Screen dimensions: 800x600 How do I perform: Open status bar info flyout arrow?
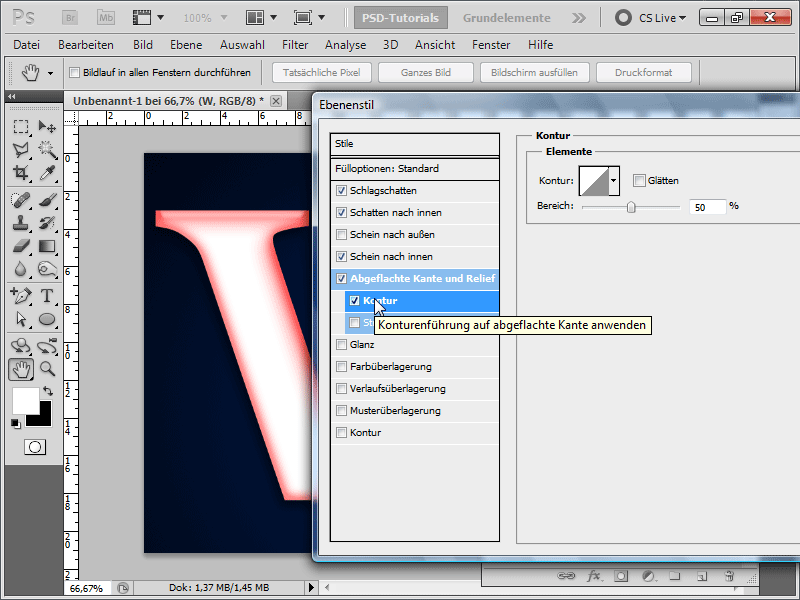[311, 588]
